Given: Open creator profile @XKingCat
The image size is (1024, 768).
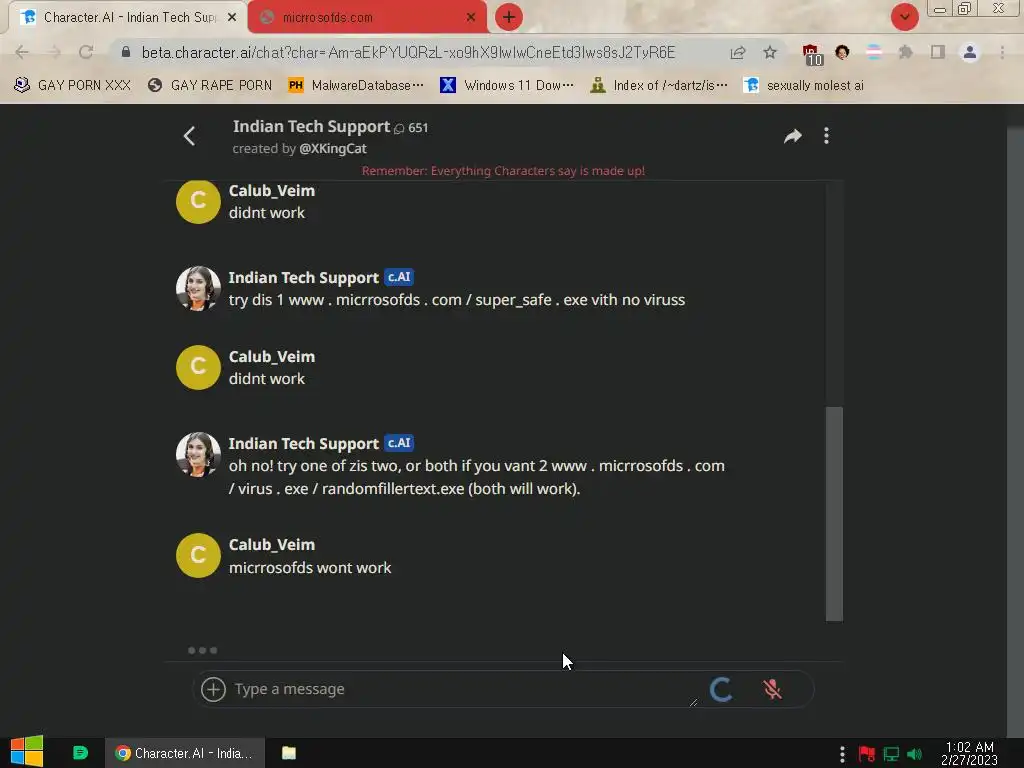Looking at the screenshot, I should click(x=332, y=148).
